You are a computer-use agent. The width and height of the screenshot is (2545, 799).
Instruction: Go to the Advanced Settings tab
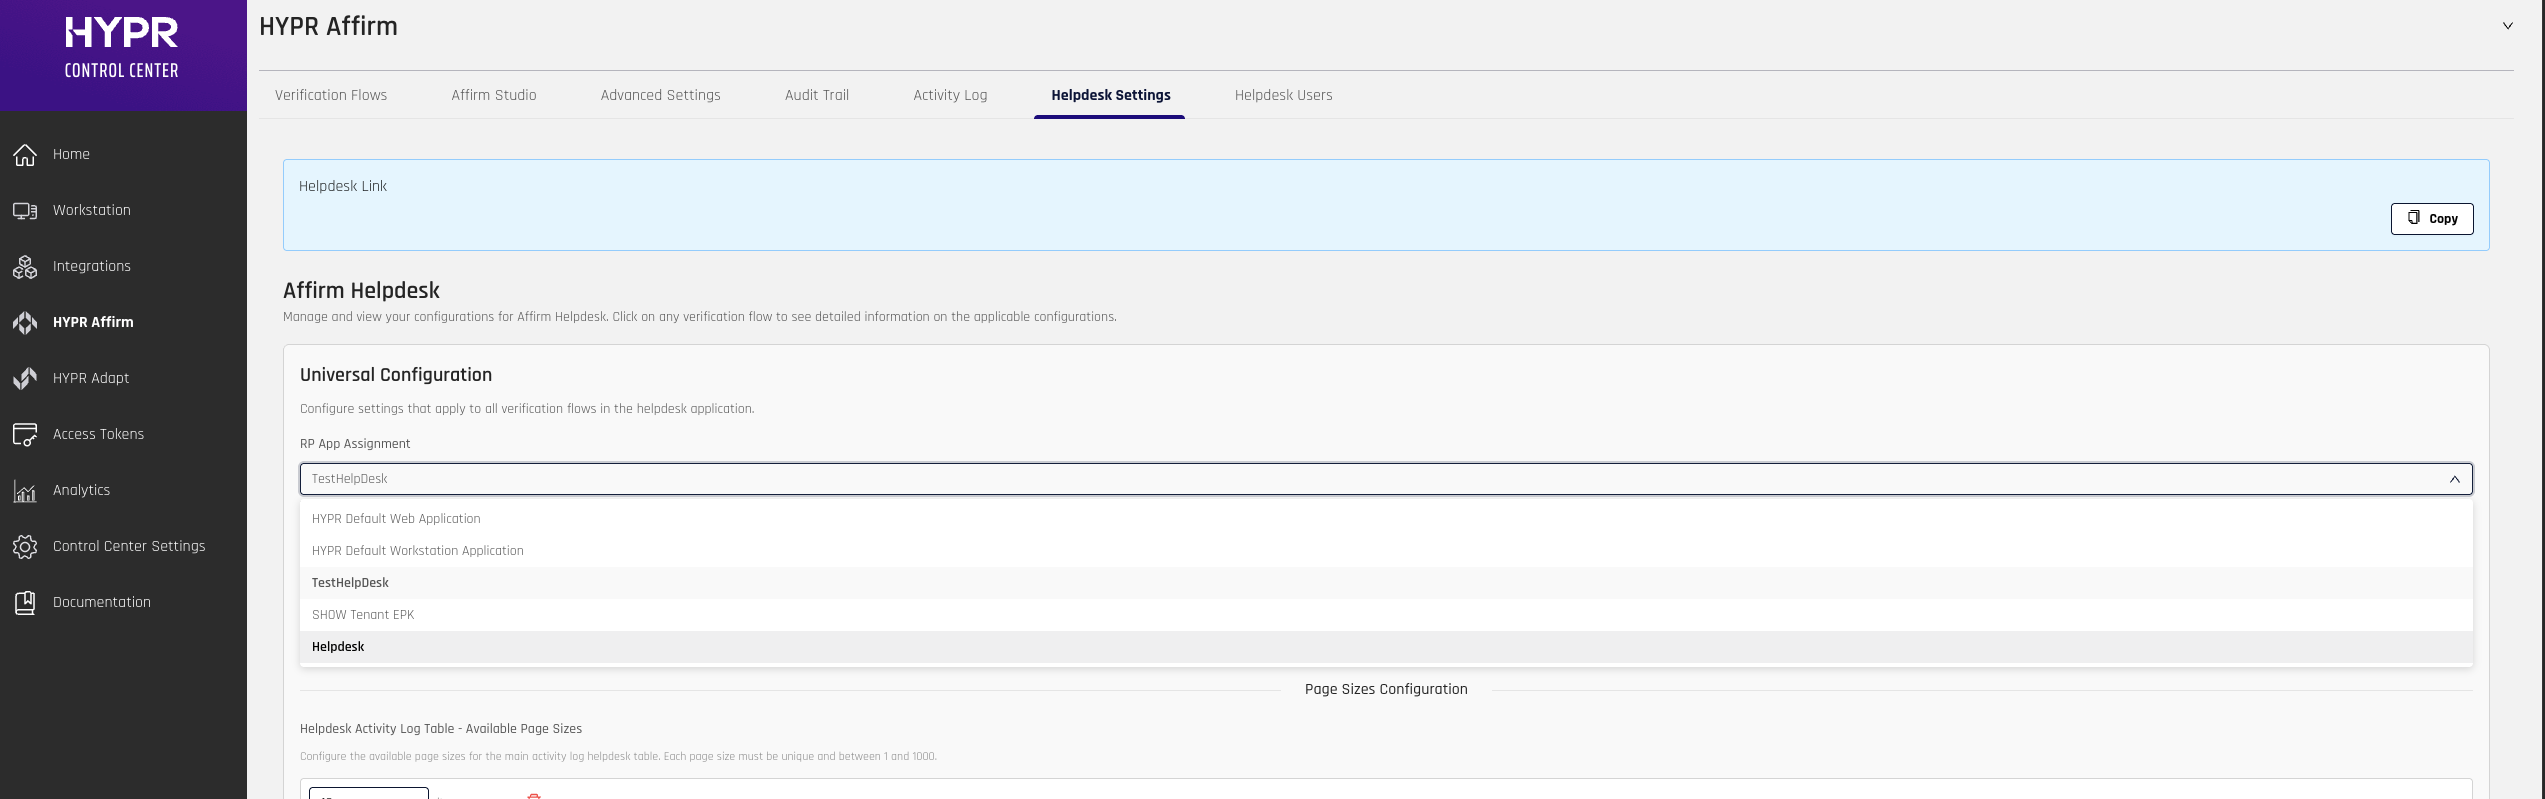pyautogui.click(x=661, y=95)
